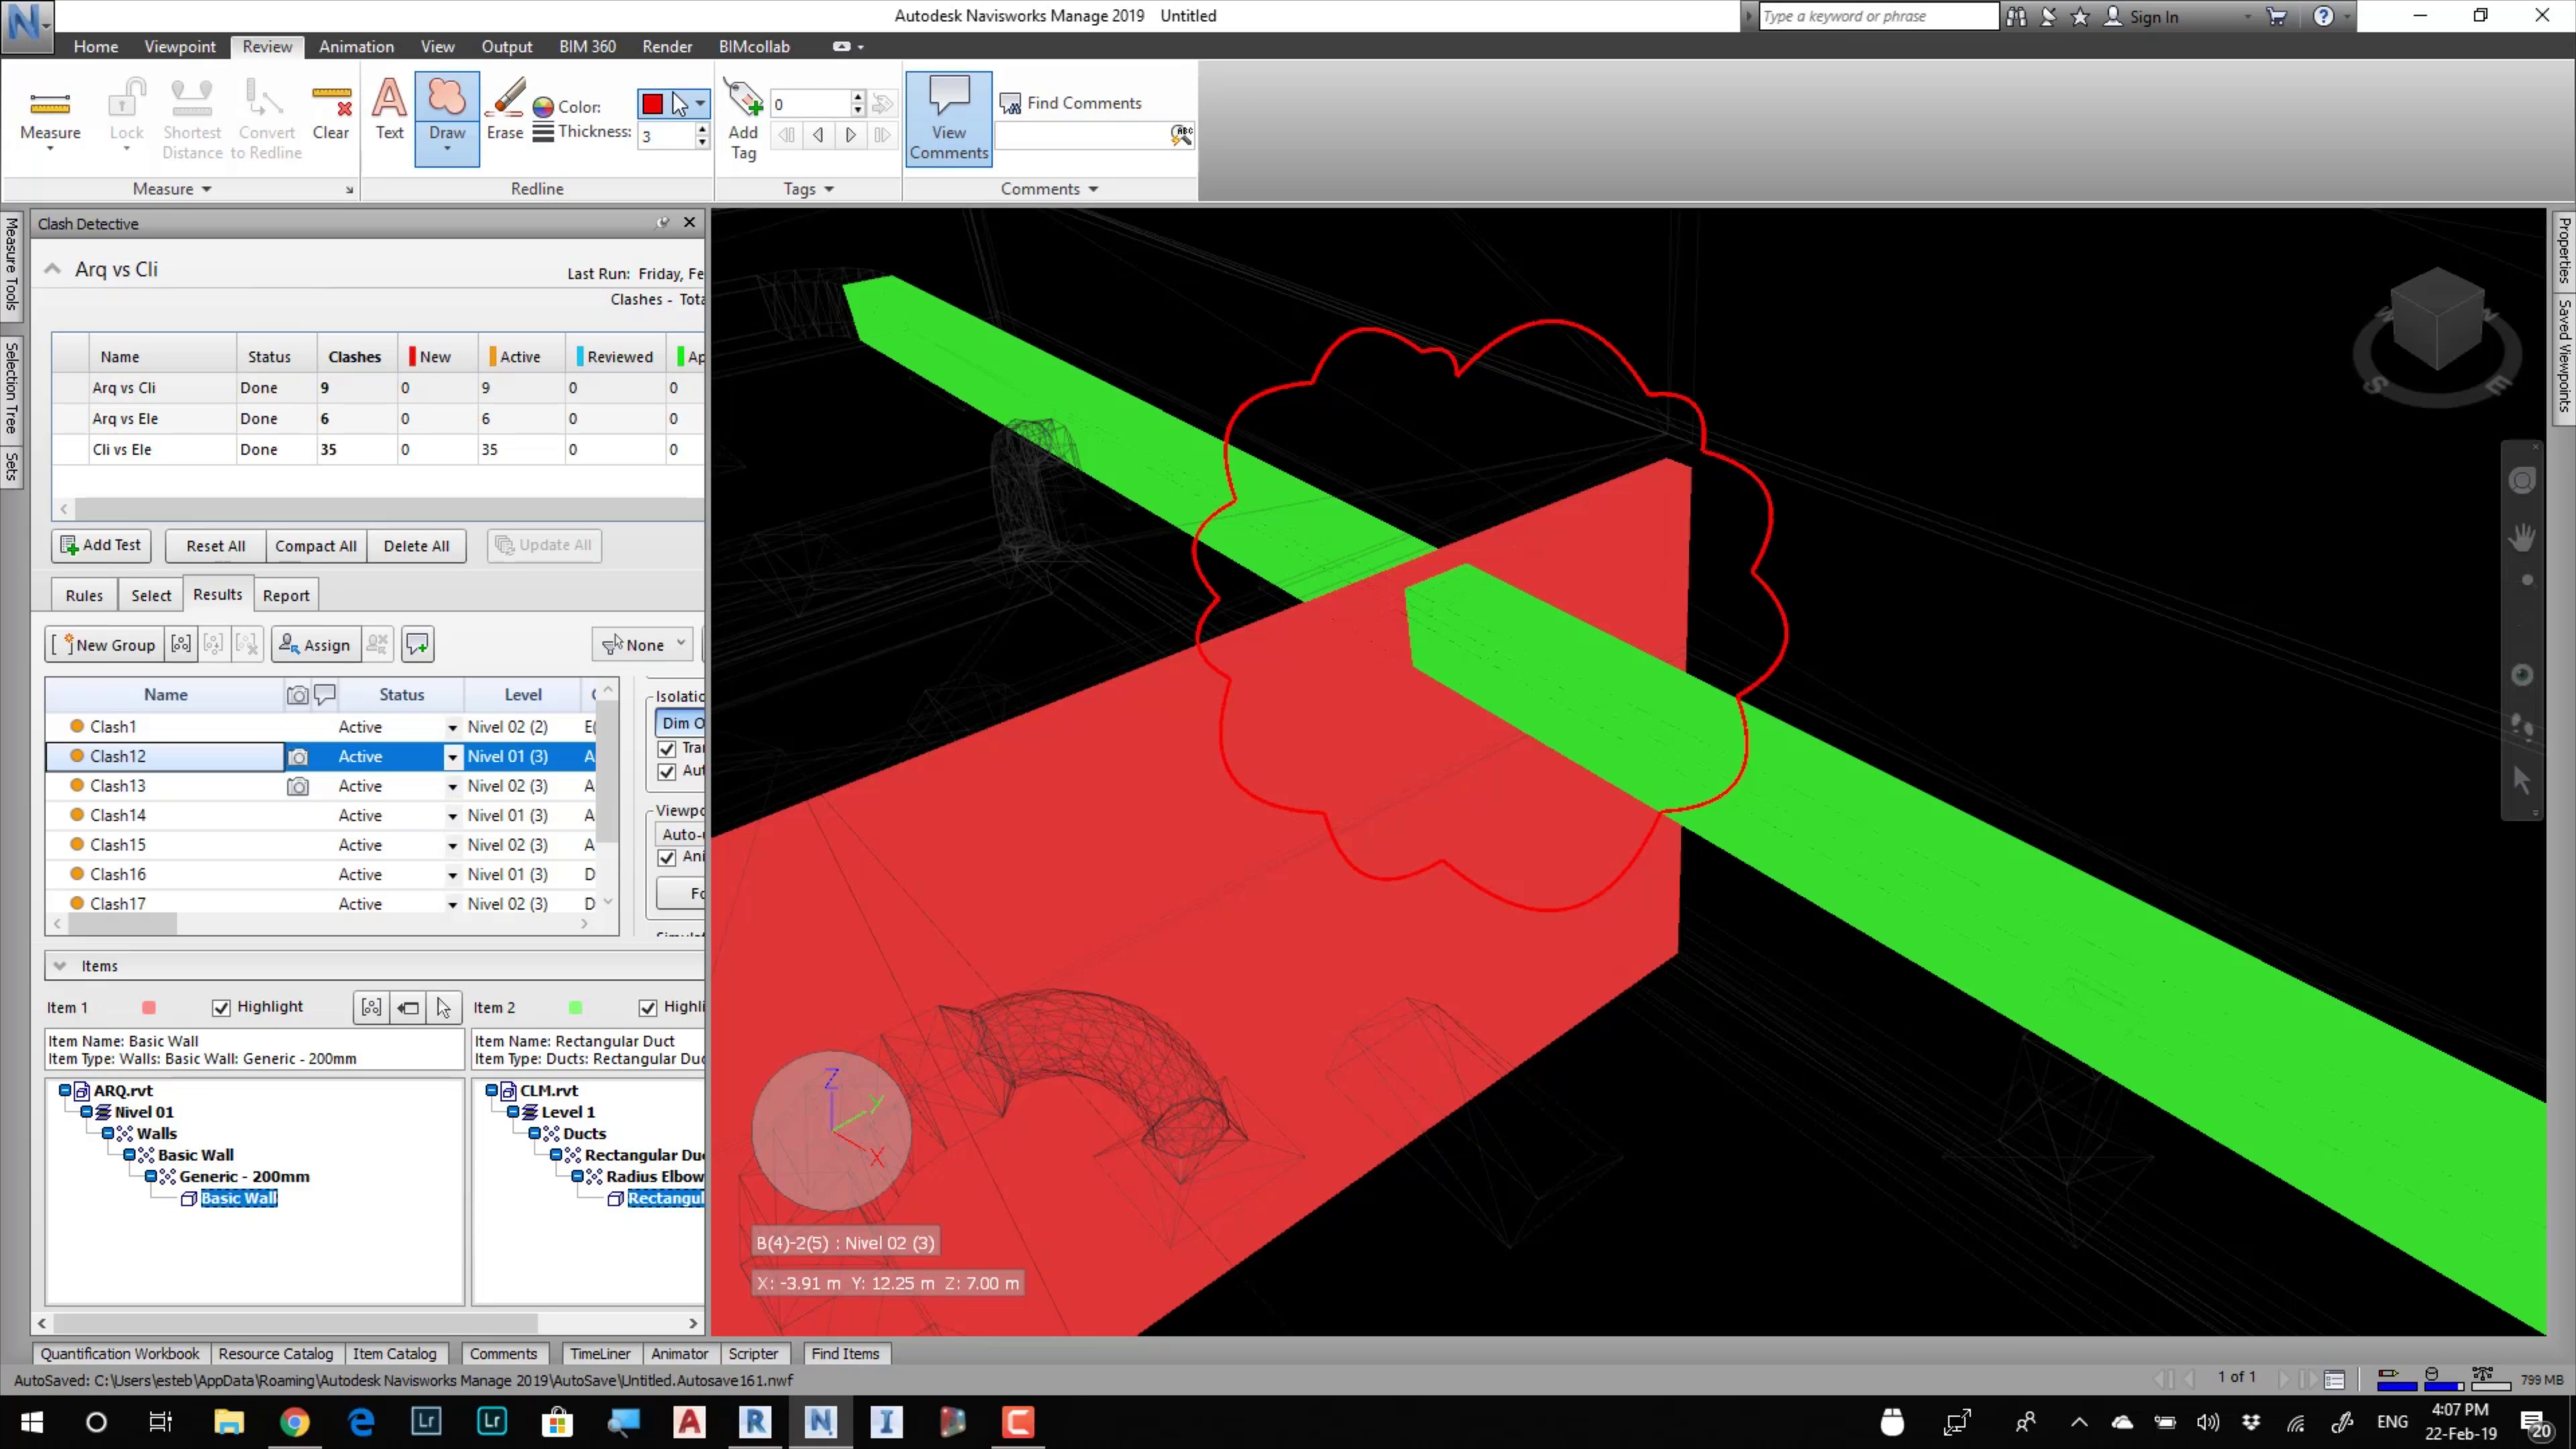Toggle the Transparent dimming checkbox
The image size is (2576, 1449).
pos(667,748)
